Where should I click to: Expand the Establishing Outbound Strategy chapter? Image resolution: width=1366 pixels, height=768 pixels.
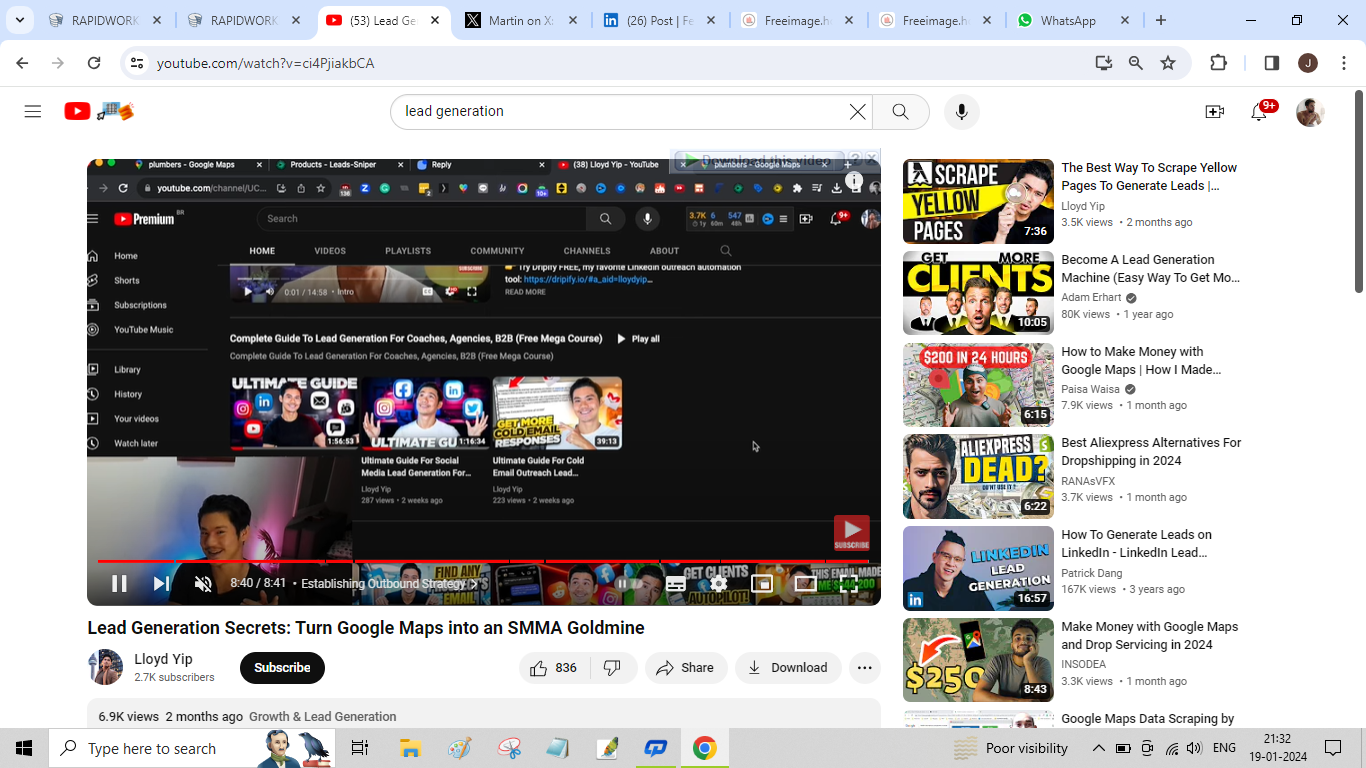click(389, 584)
